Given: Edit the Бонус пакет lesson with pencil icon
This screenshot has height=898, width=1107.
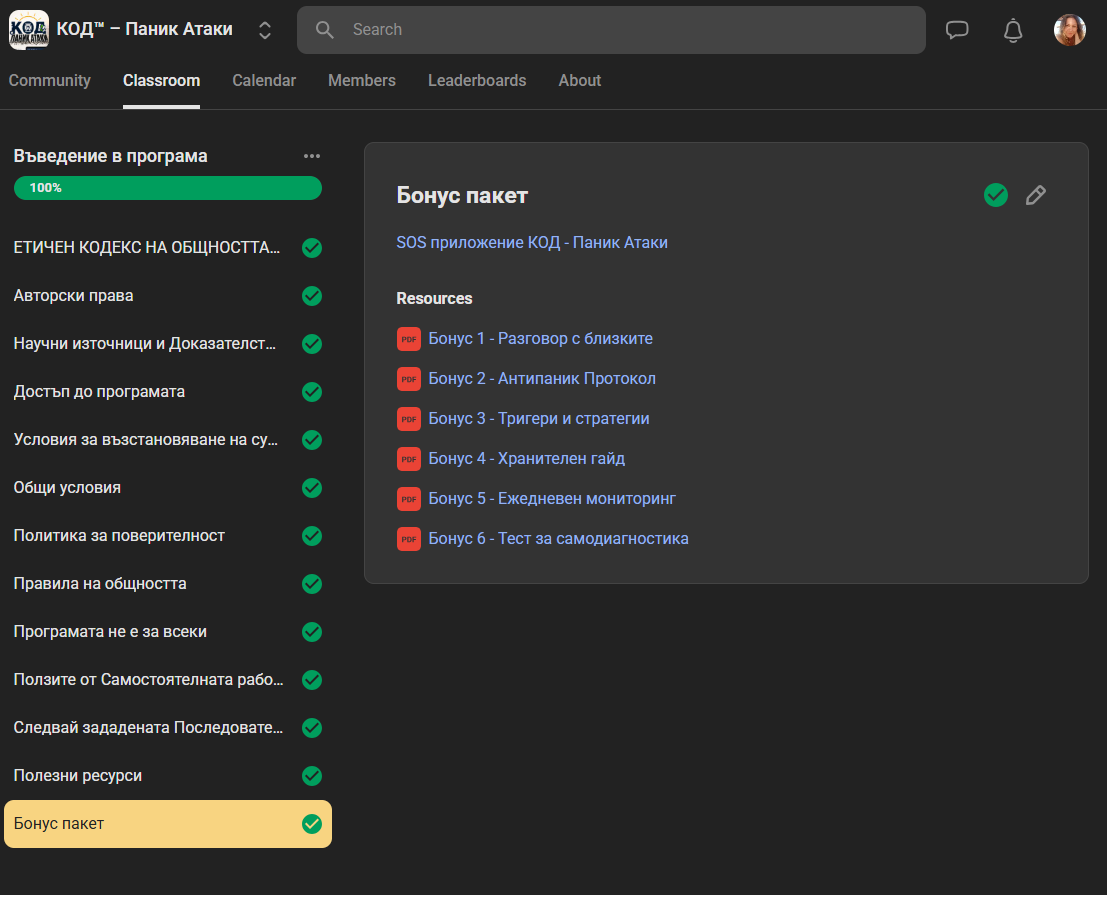Looking at the screenshot, I should (1036, 195).
